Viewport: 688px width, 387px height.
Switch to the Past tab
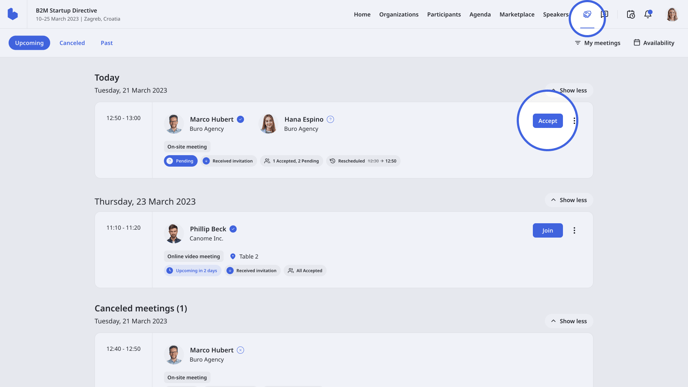[x=107, y=43]
